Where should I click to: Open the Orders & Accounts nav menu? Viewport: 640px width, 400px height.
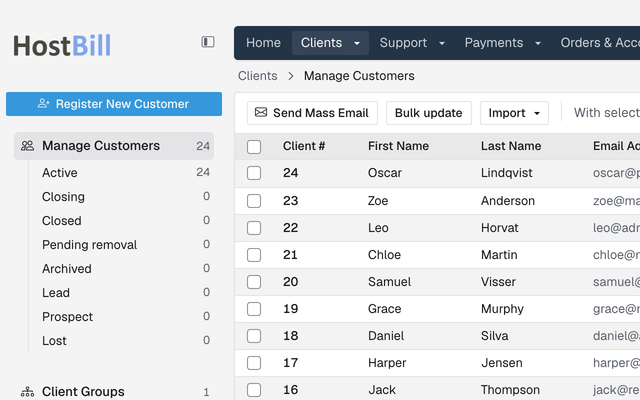[600, 43]
